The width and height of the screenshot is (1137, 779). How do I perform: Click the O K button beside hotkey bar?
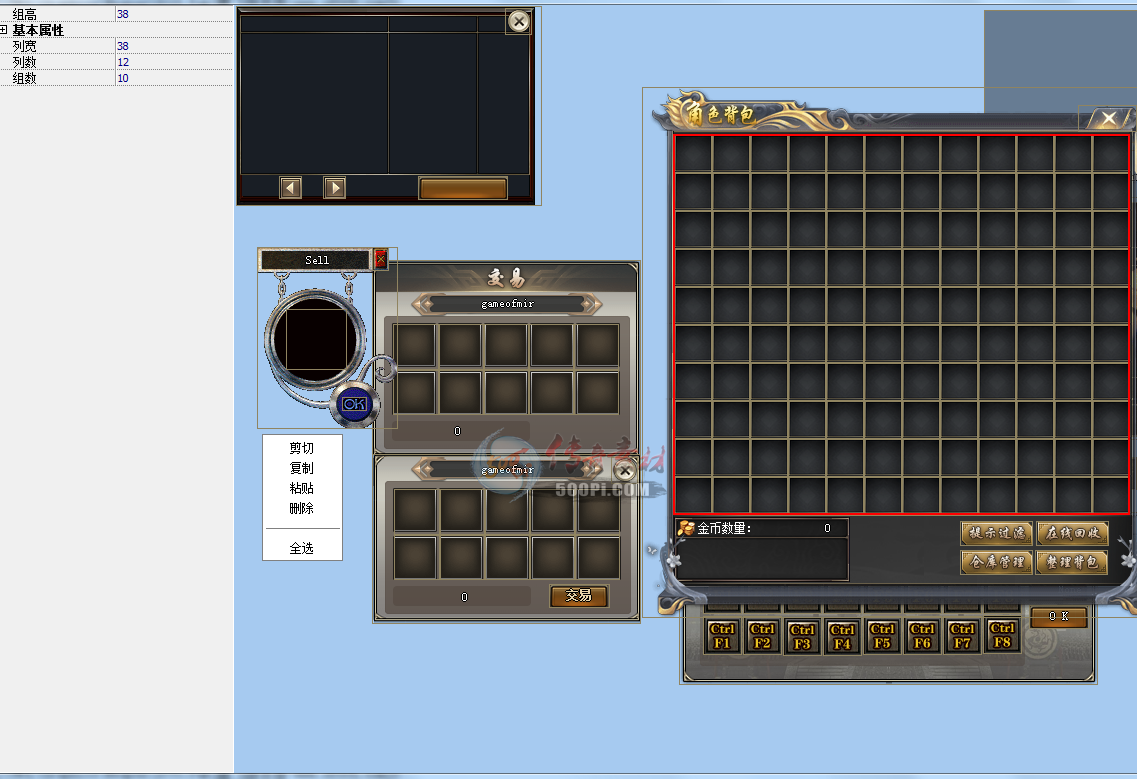1059,617
